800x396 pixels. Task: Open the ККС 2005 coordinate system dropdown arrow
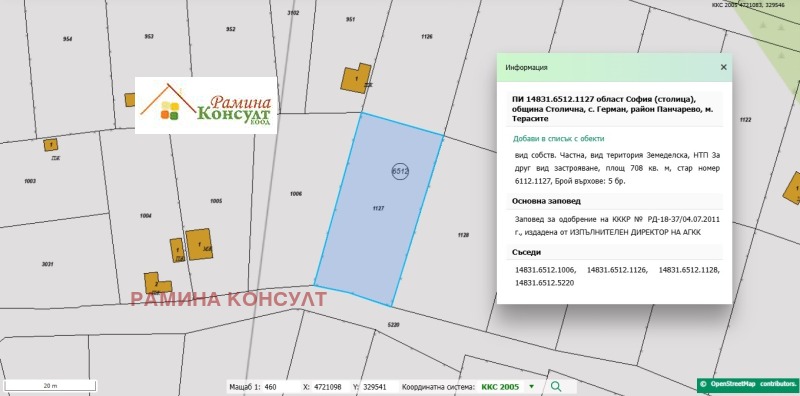(x=532, y=387)
